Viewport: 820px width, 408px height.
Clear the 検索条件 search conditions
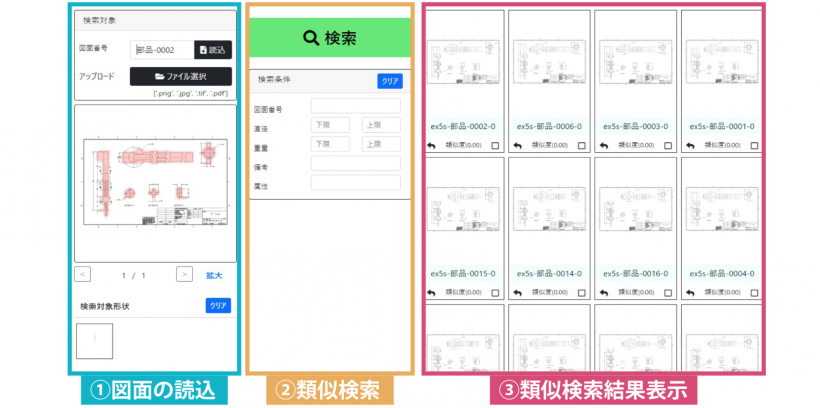(389, 82)
